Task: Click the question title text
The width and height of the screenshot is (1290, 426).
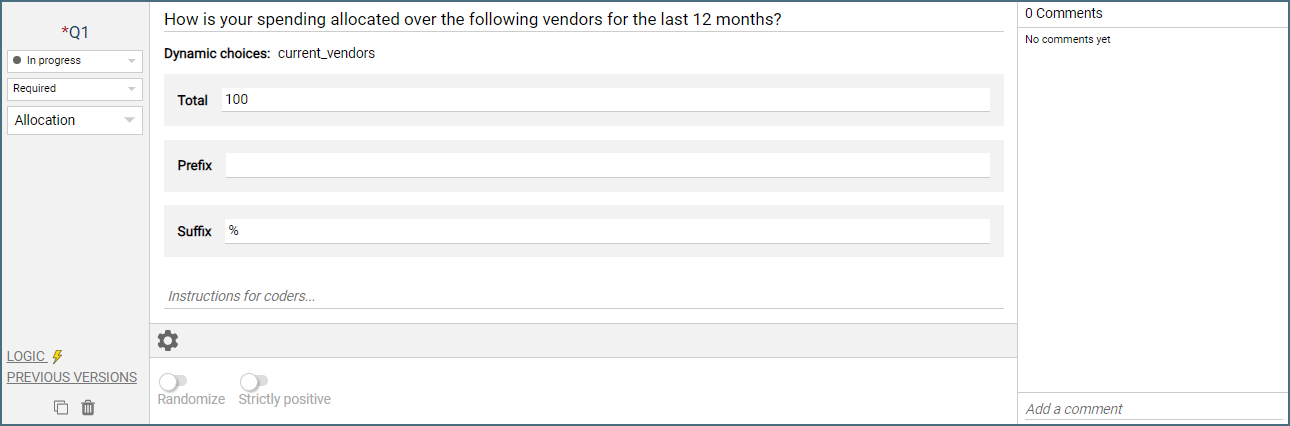Action: click(x=472, y=20)
